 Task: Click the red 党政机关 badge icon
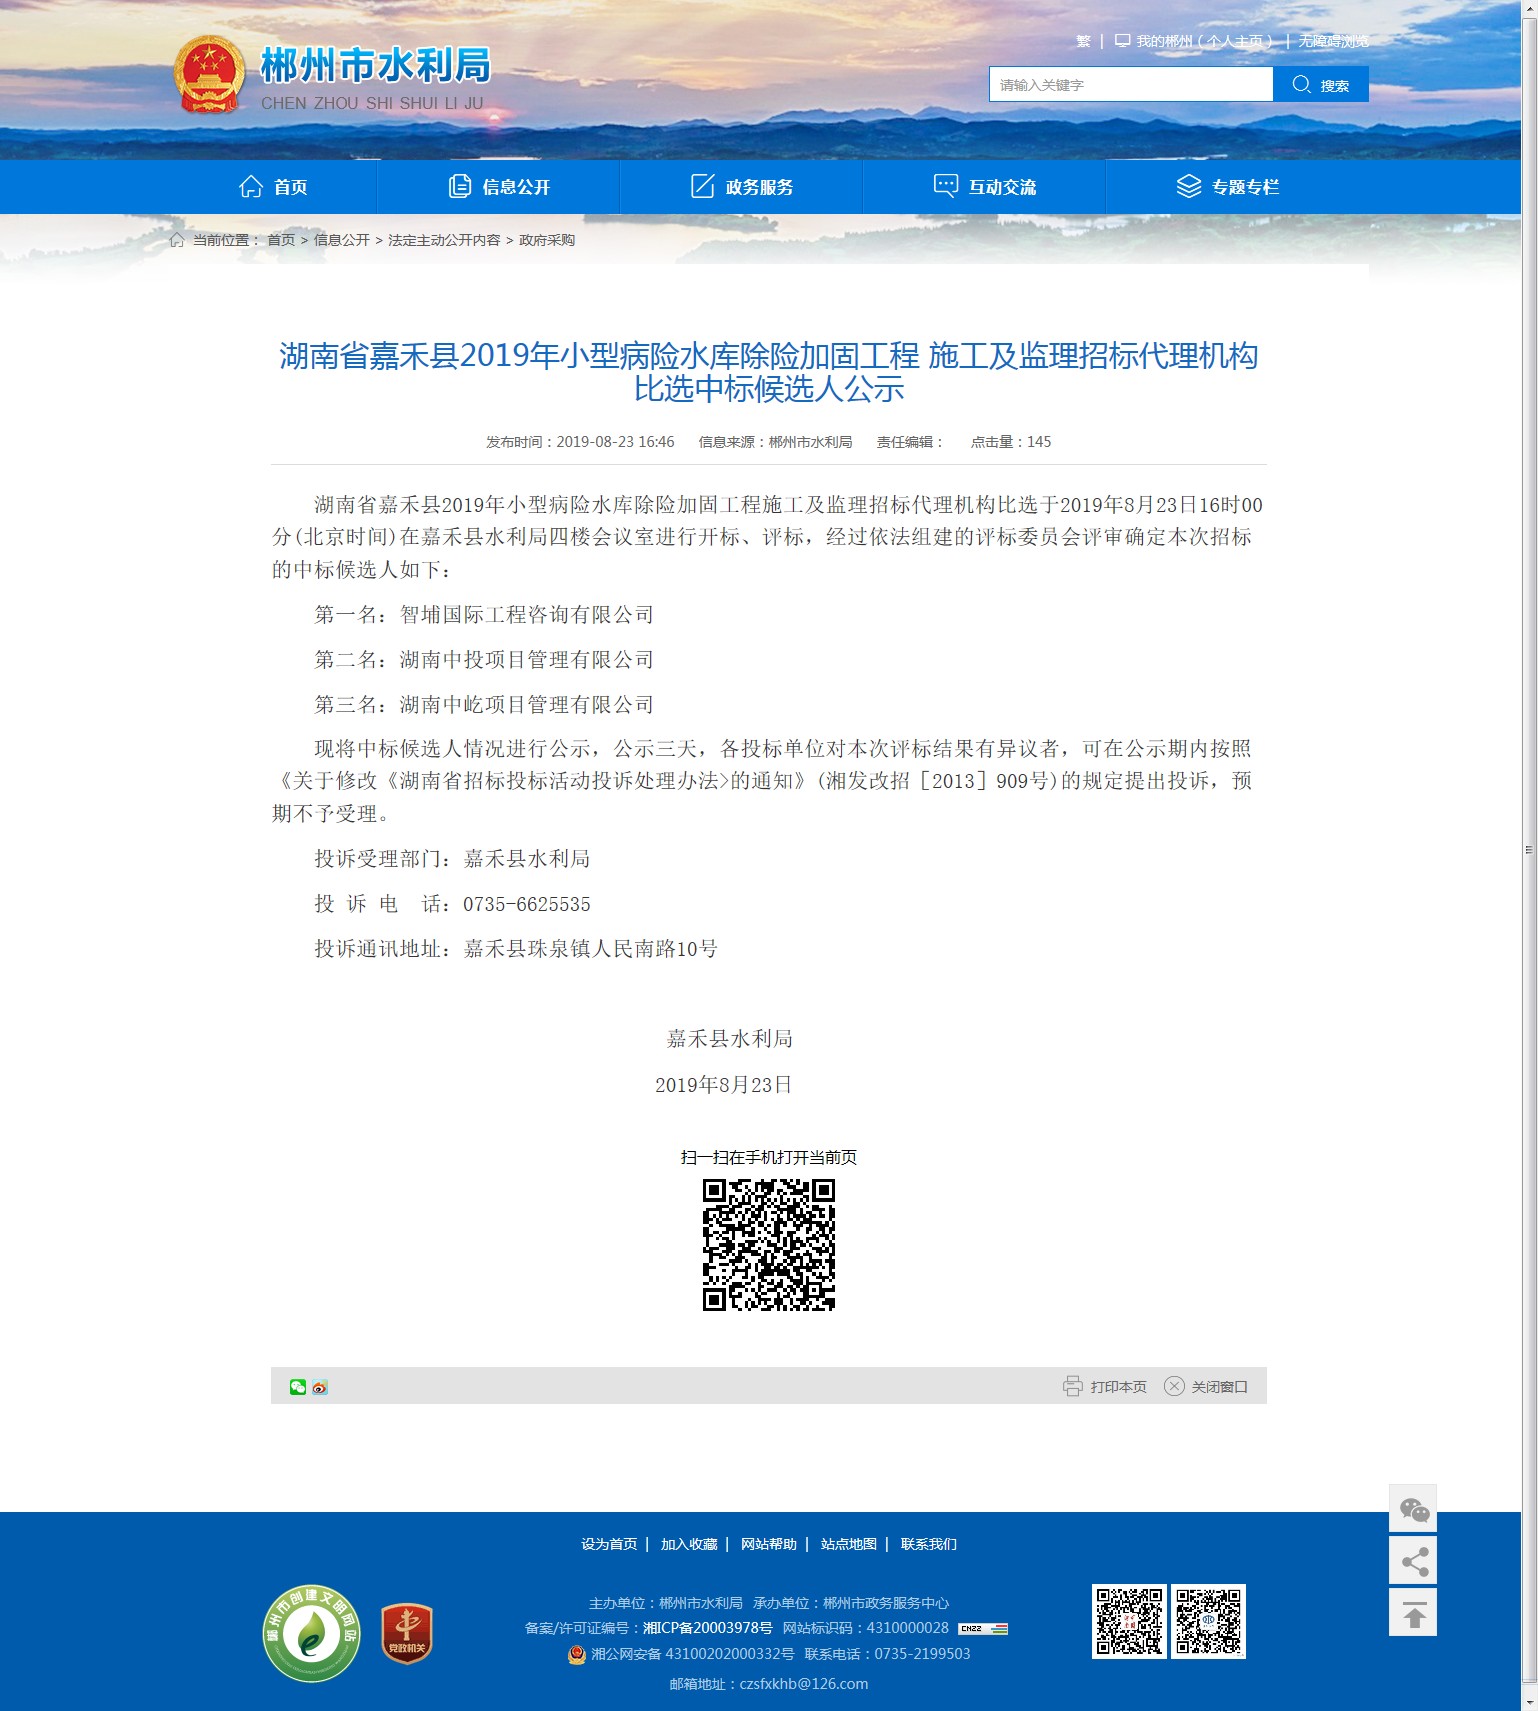click(407, 1634)
